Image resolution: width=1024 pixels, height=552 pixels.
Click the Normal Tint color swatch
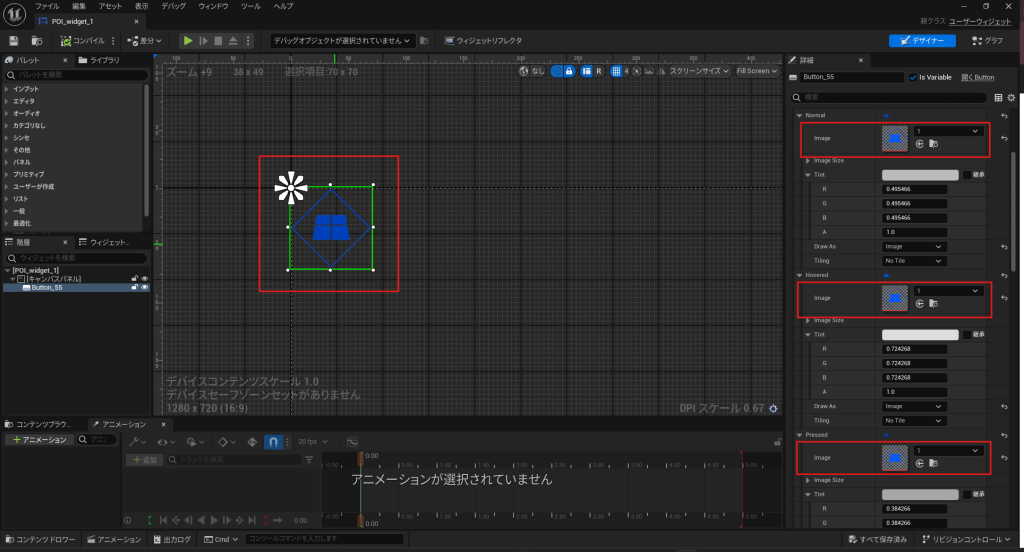click(x=920, y=175)
